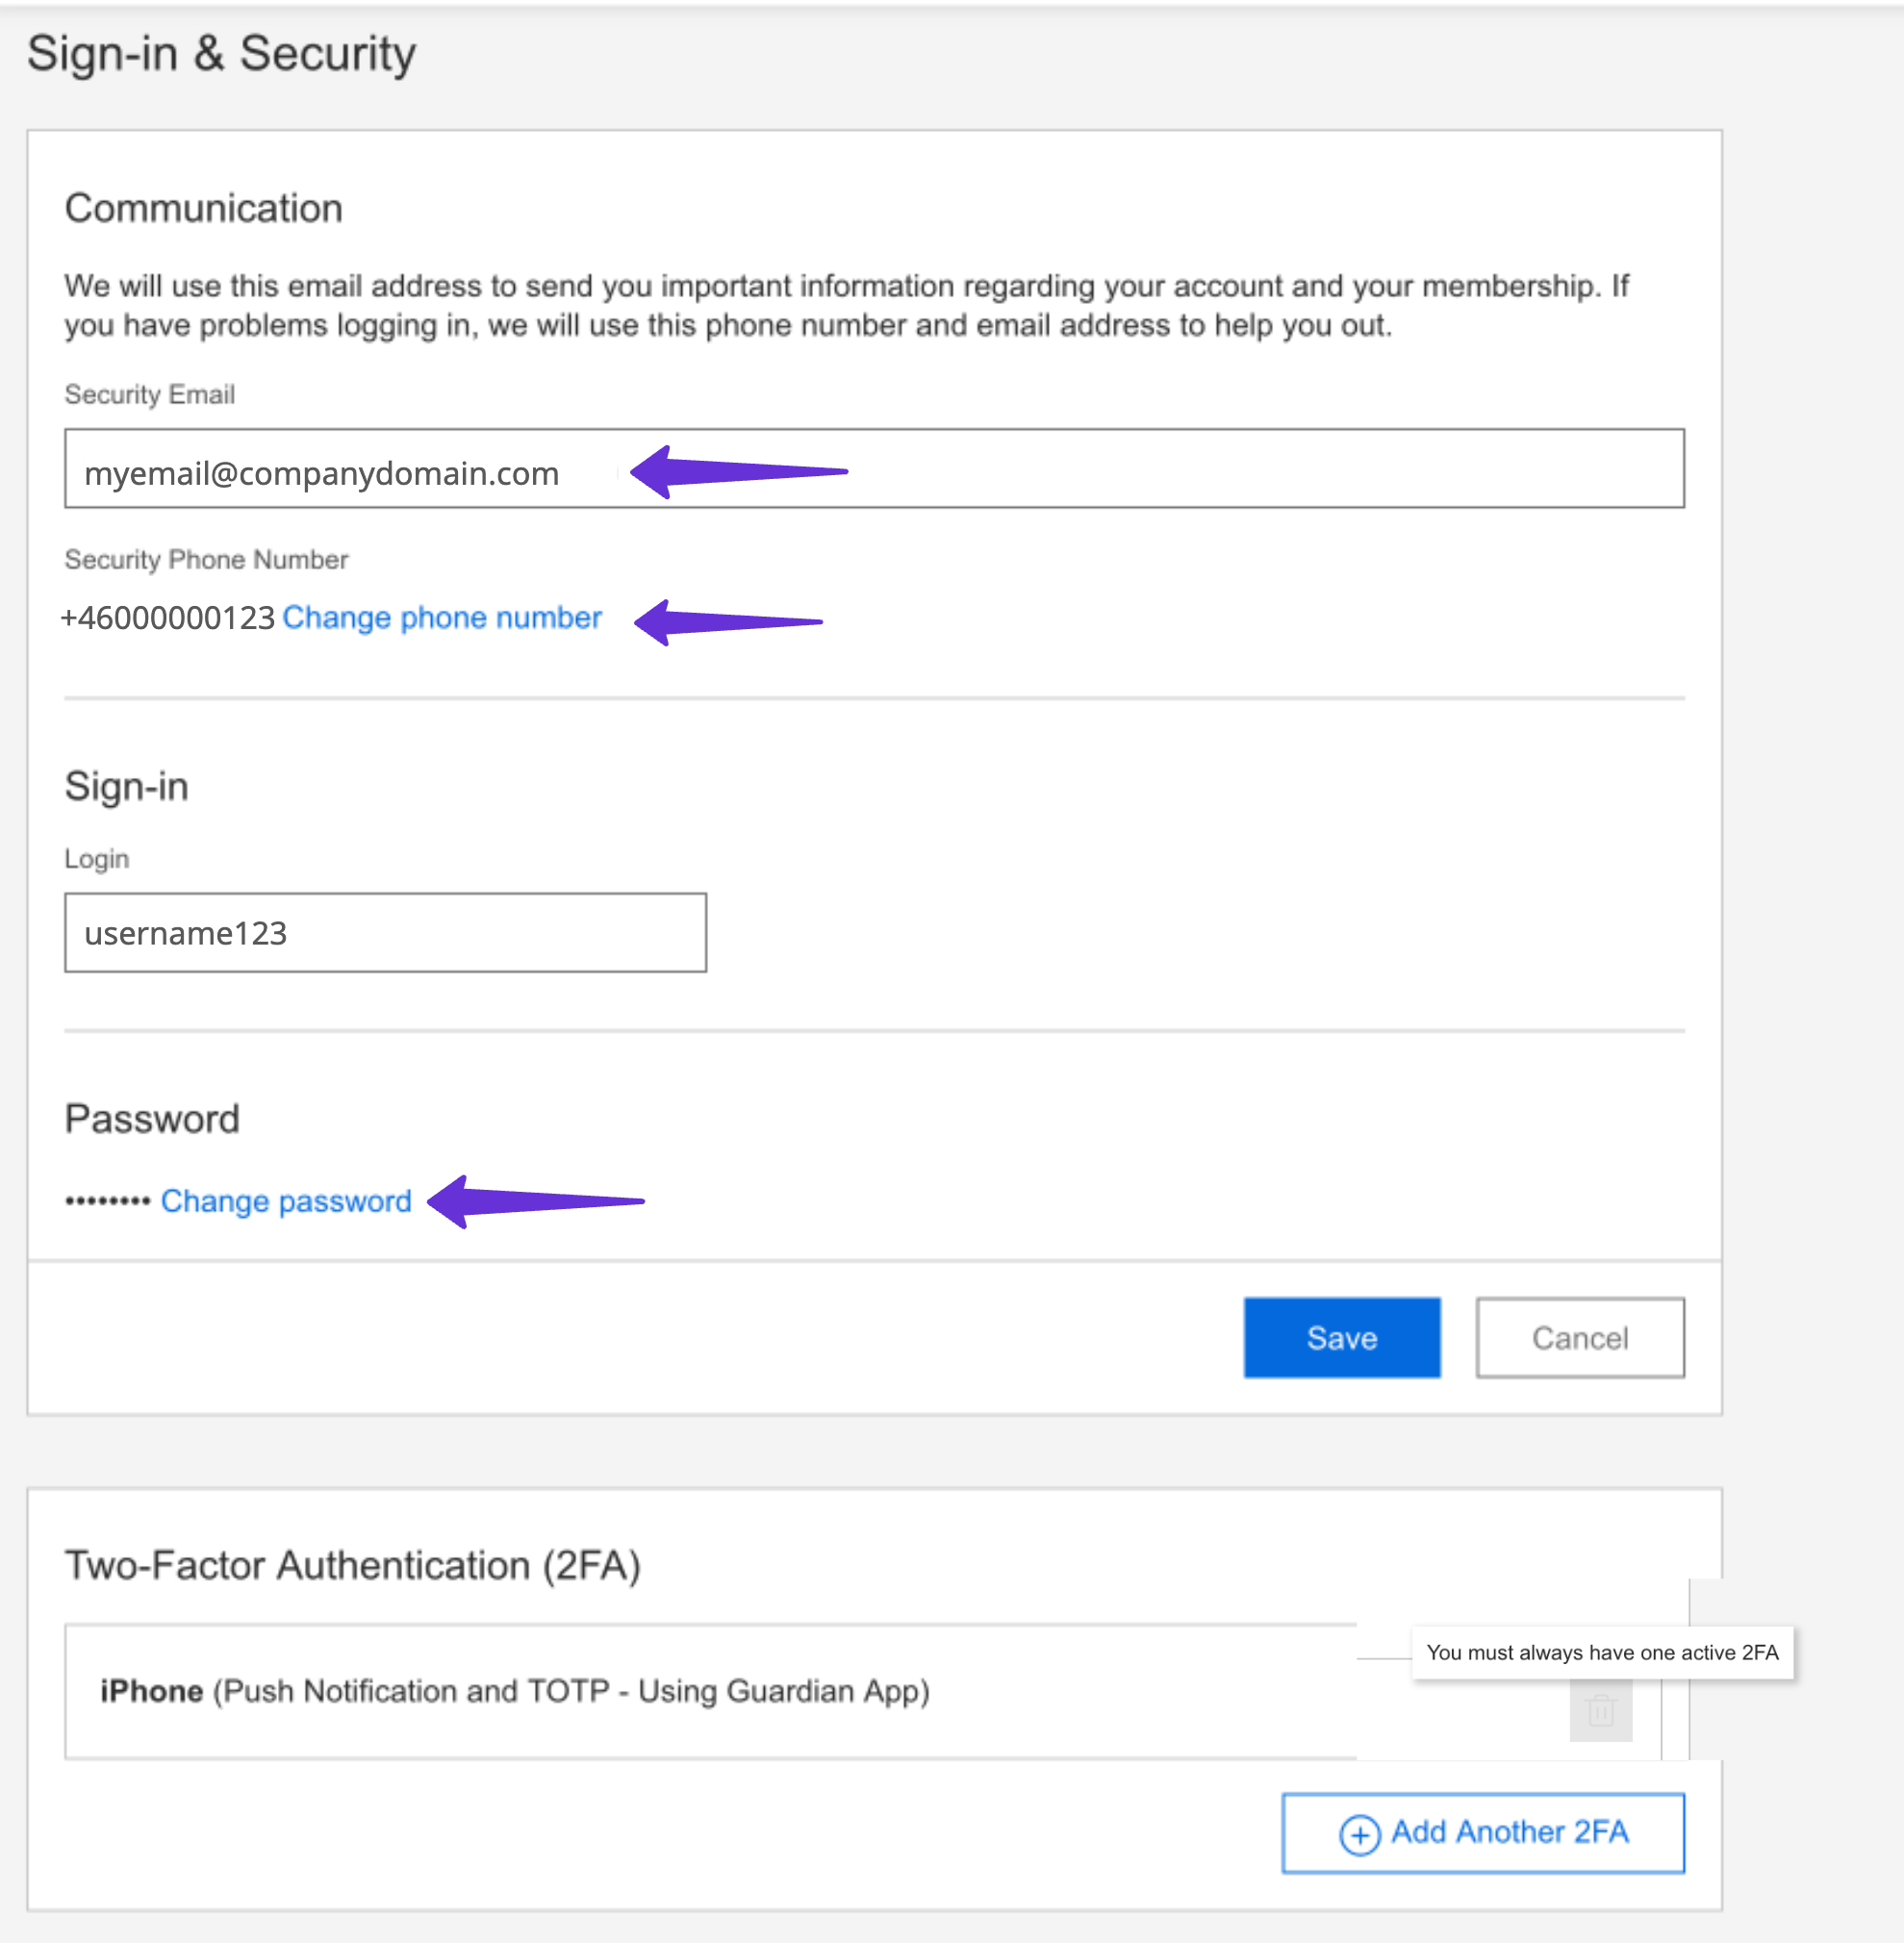Click the Two-Factor Authentication (2FA) heading
Viewport: 1904px width, 1943px height.
[x=352, y=1565]
